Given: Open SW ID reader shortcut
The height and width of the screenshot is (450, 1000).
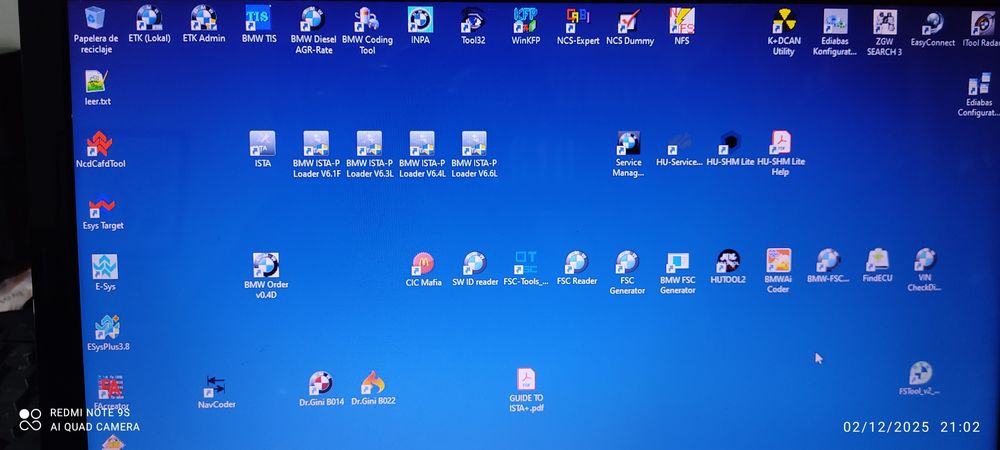Looking at the screenshot, I should pyautogui.click(x=475, y=268).
